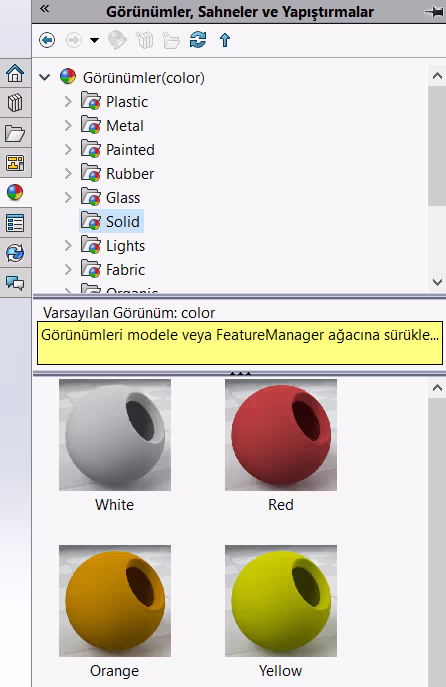Click the tree scrollbar down arrow
The height and width of the screenshot is (687, 446).
pos(437,282)
